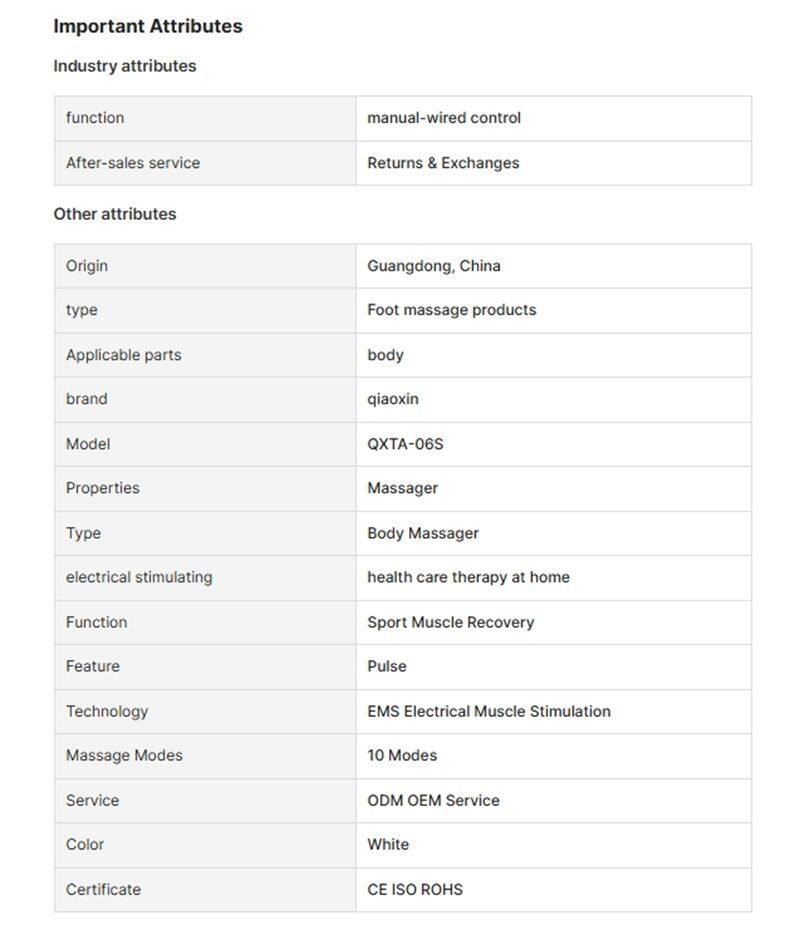Click the Other attributes subheading
Screen dimensions: 800x930
click(x=115, y=214)
